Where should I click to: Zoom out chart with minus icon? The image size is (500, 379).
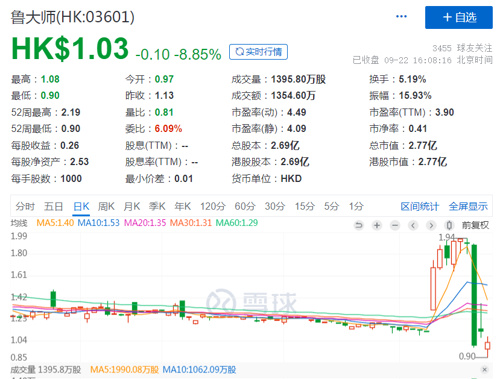(x=395, y=226)
